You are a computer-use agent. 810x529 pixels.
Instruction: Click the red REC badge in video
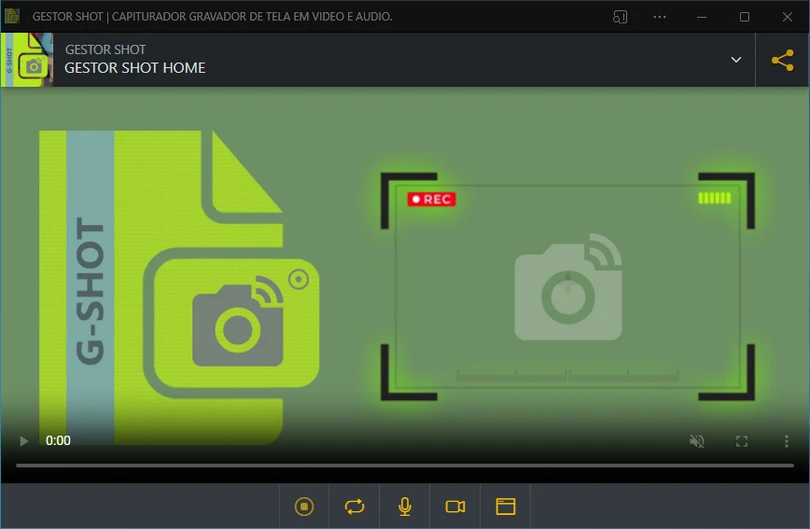(x=432, y=199)
